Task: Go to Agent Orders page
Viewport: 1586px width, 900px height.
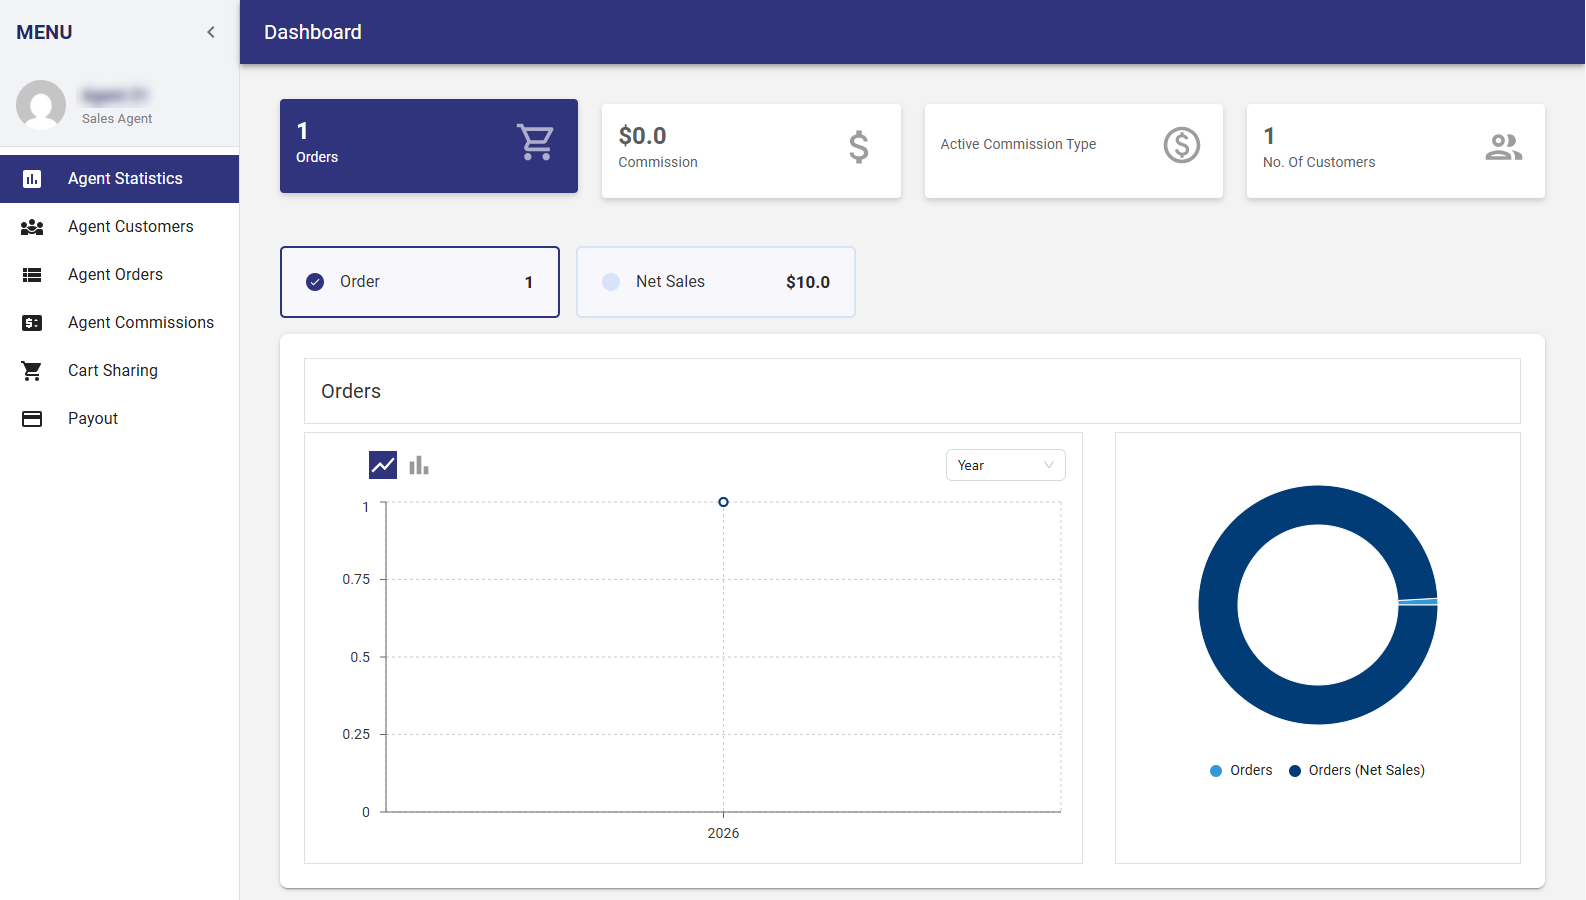Action: [x=115, y=275]
